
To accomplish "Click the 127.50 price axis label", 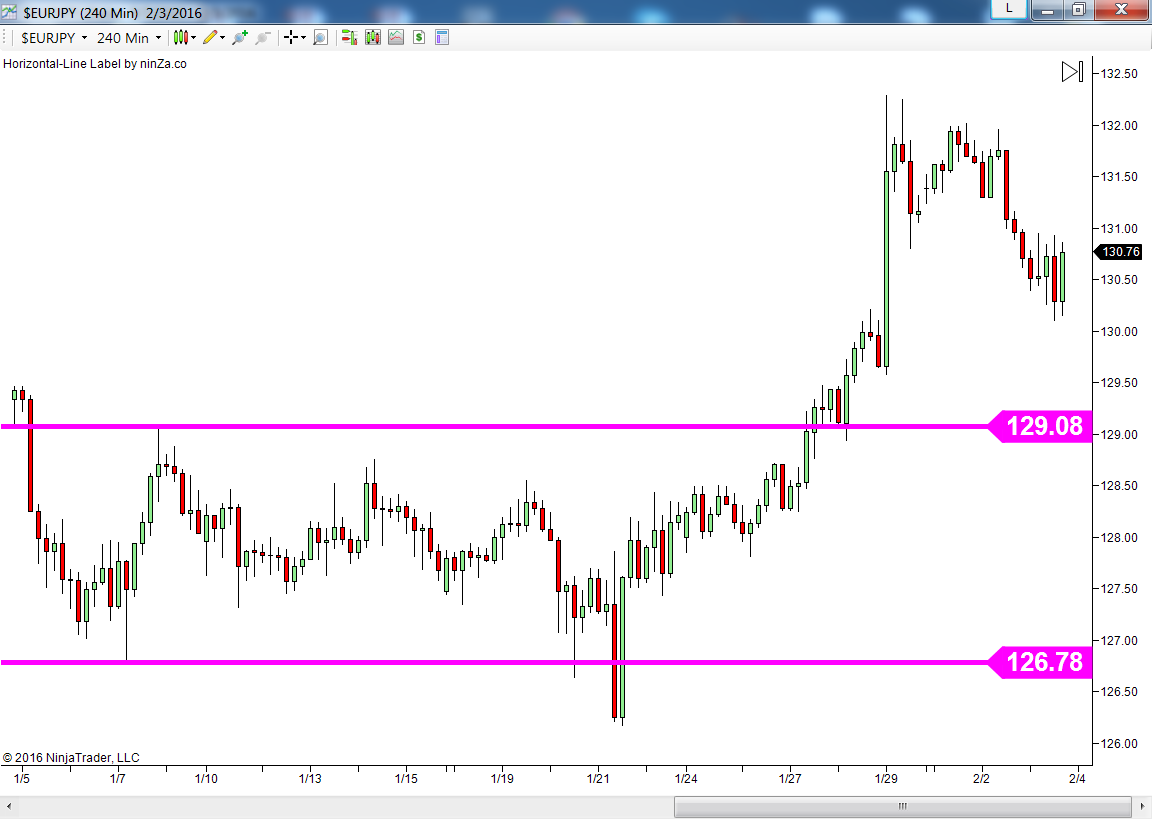I will [x=1119, y=588].
